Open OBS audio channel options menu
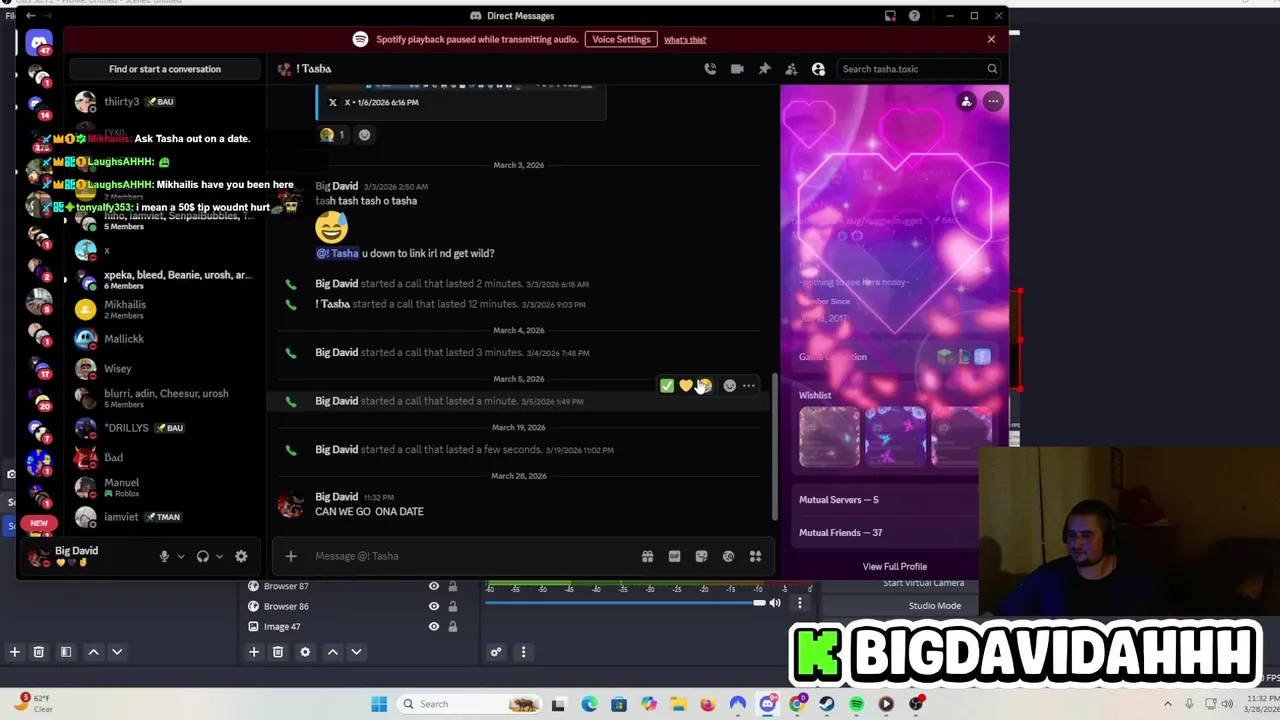The height and width of the screenshot is (720, 1280). 799,603
